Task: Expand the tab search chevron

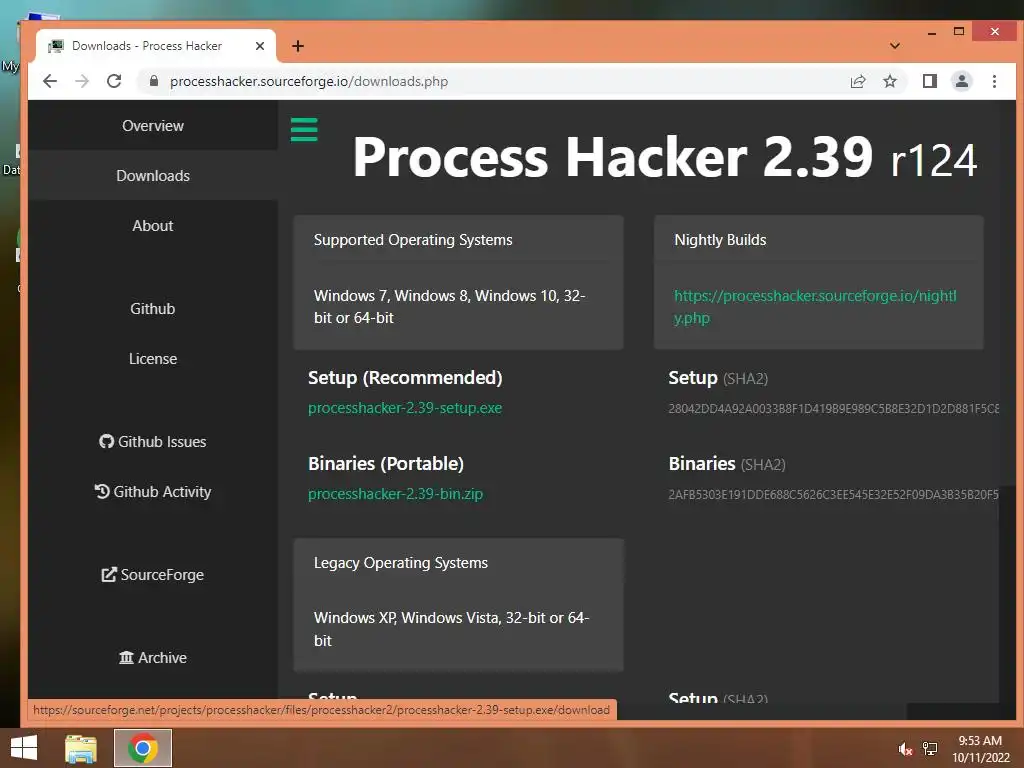Action: point(895,46)
